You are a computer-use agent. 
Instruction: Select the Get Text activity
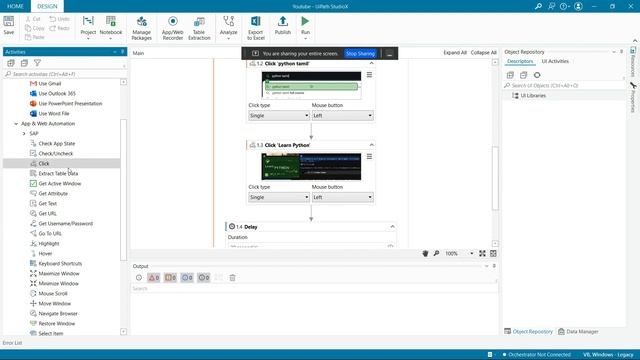[x=48, y=203]
